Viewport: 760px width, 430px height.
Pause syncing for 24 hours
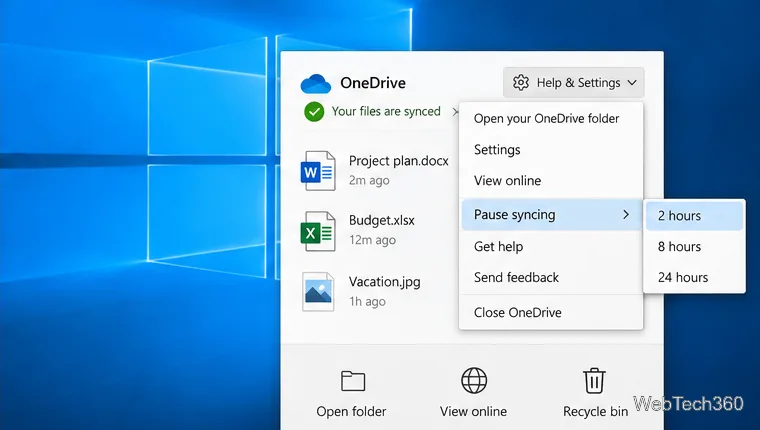[694, 277]
